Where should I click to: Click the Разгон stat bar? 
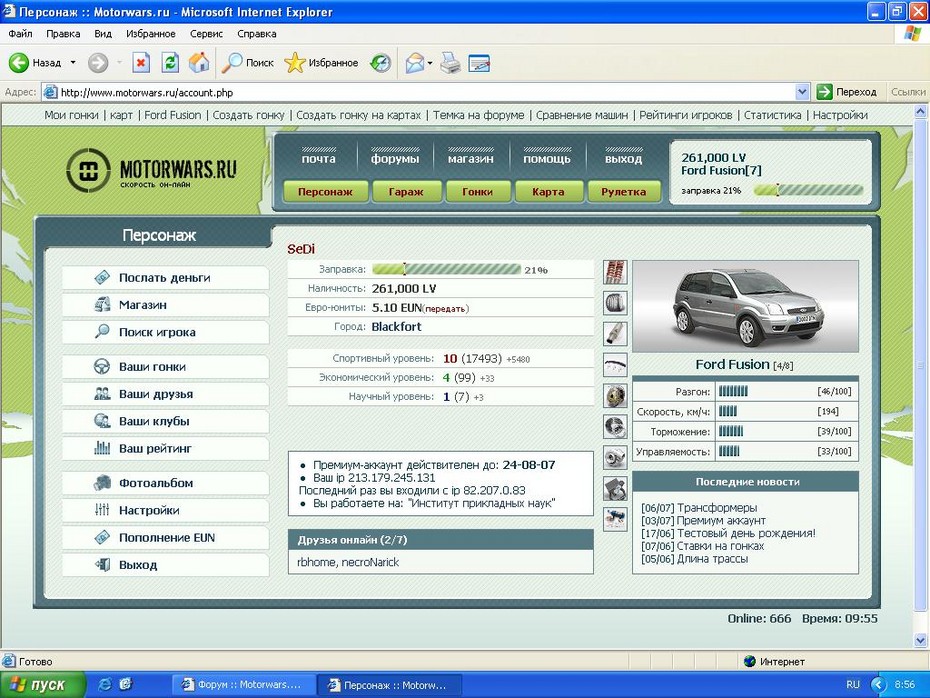733,391
